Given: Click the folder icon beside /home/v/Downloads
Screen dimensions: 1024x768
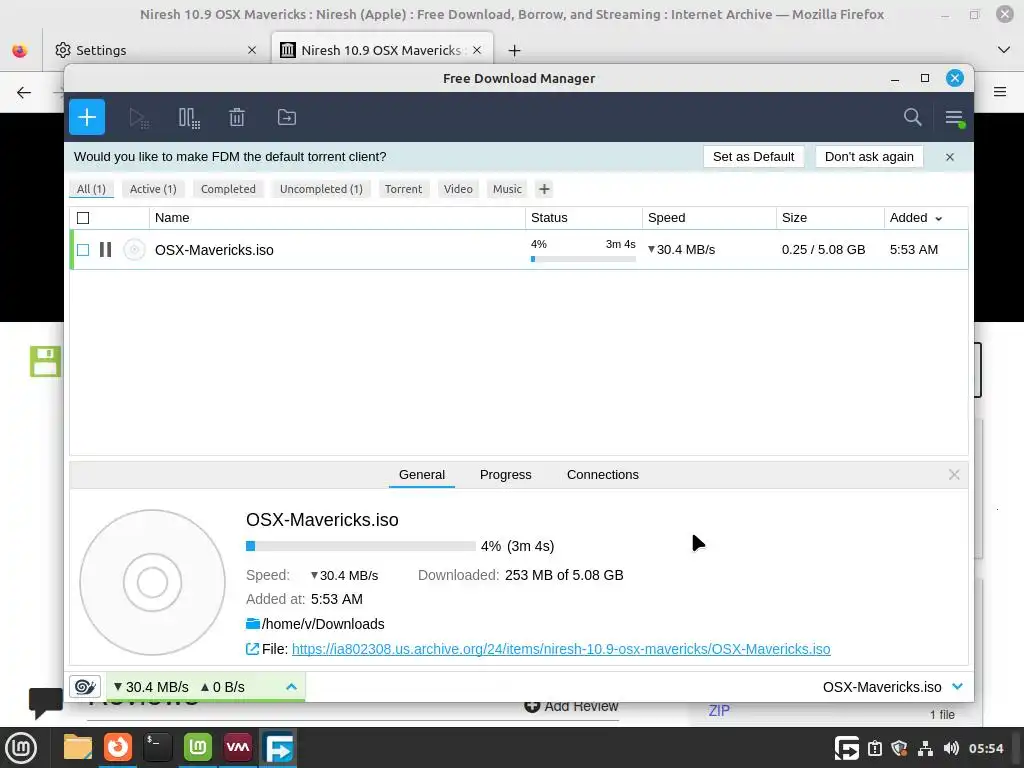Looking at the screenshot, I should (253, 624).
